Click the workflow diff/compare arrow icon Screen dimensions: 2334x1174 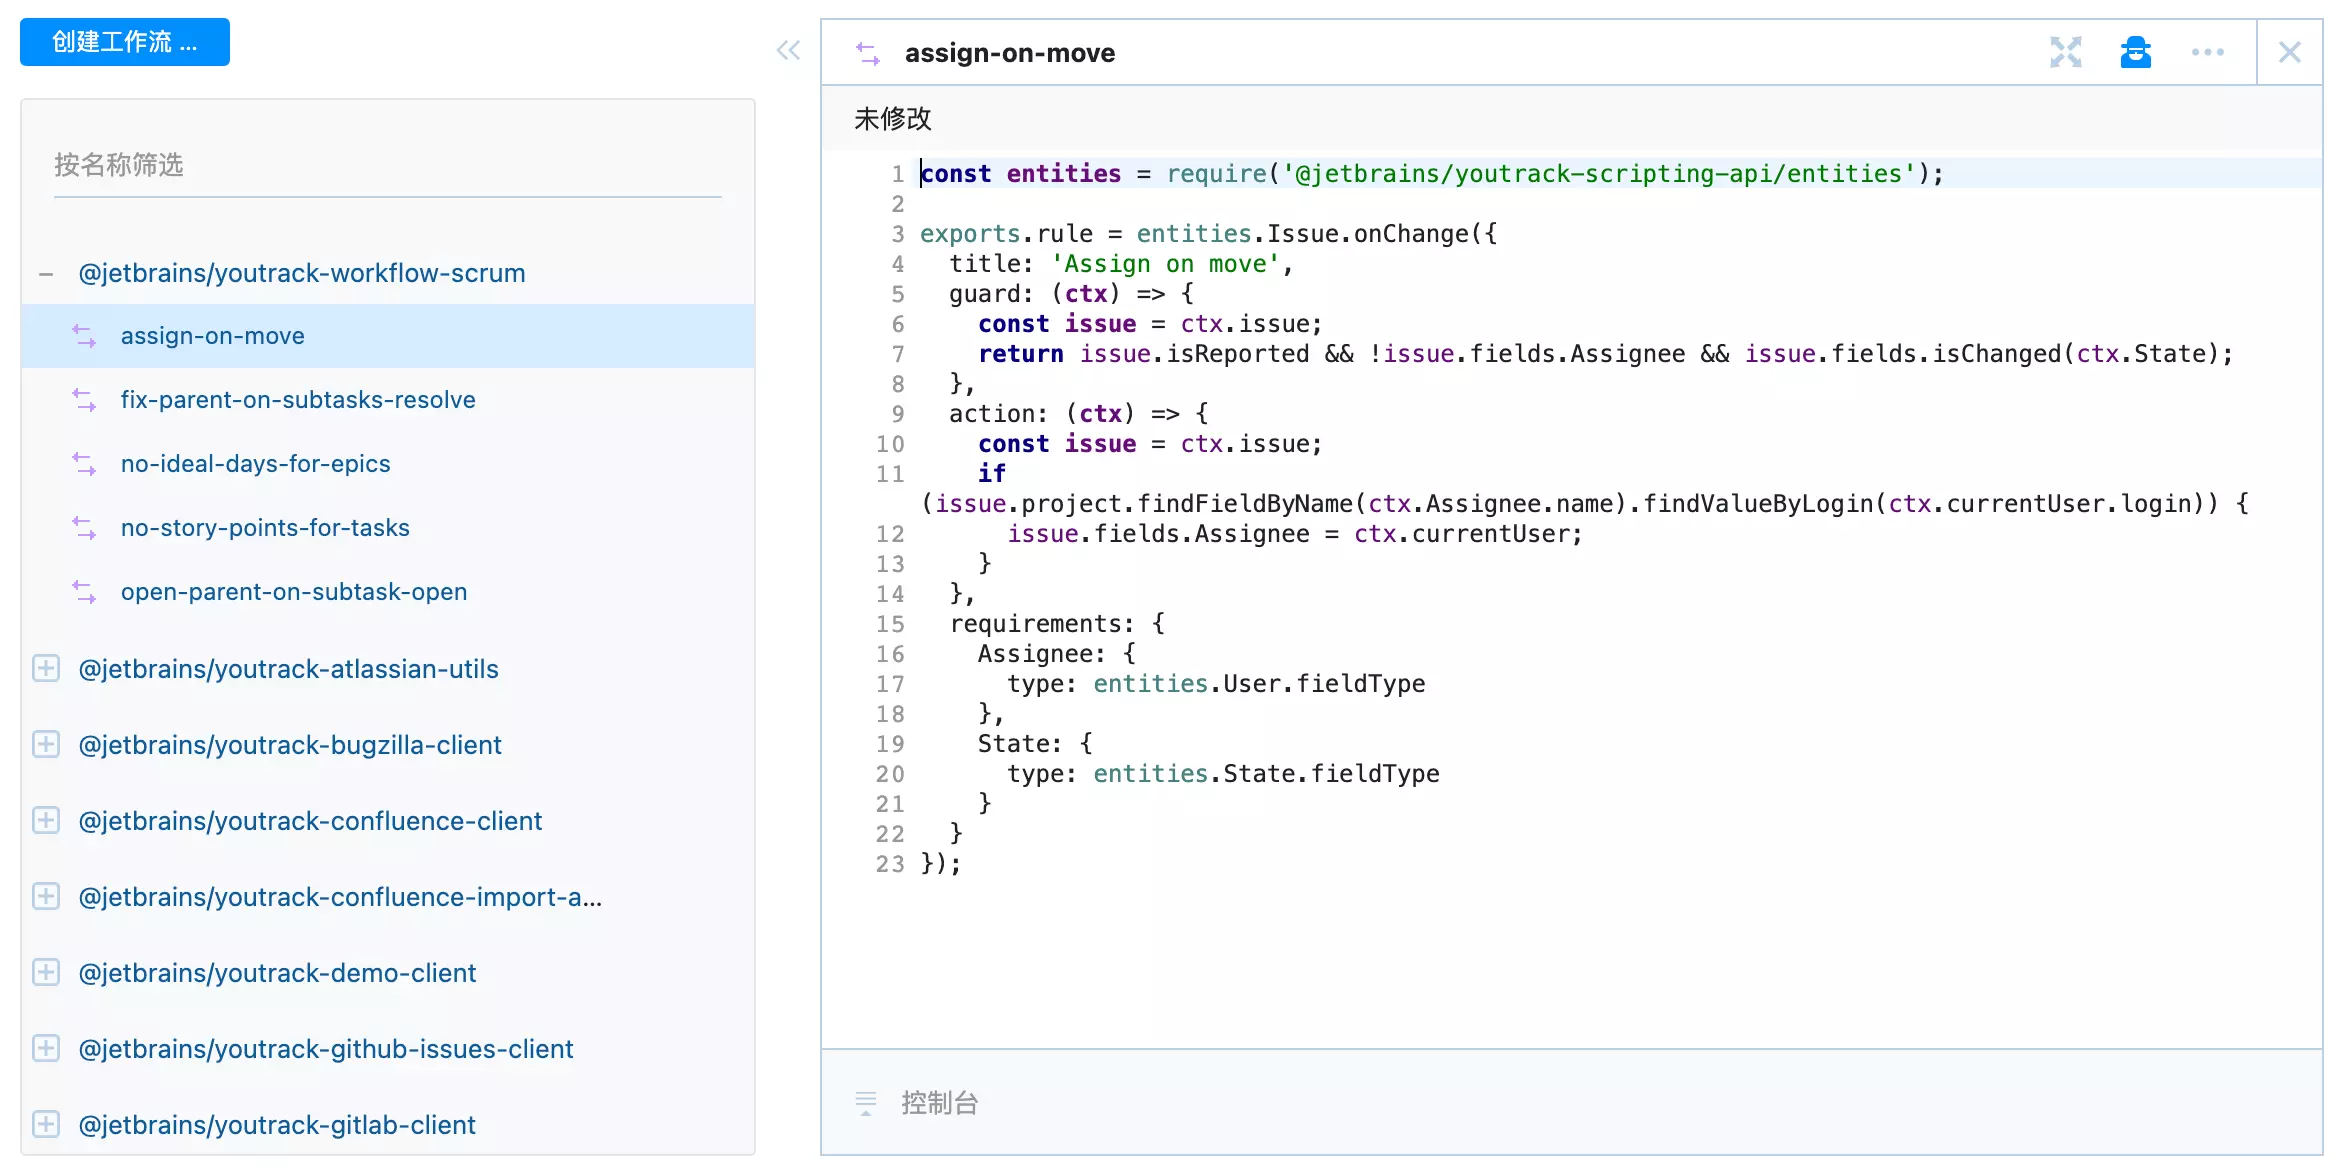pyautogui.click(x=868, y=54)
